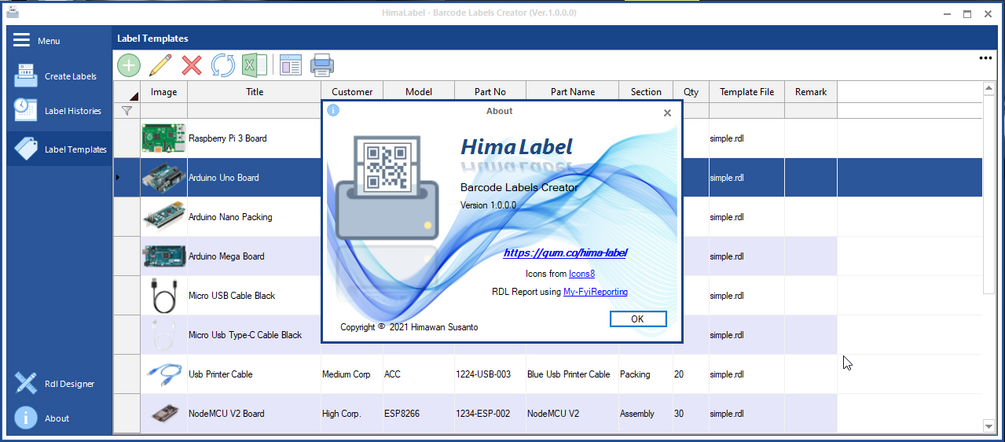This screenshot has width=1005, height=442.
Task: Click the vertical scrollbar thumb
Action: [x=989, y=194]
